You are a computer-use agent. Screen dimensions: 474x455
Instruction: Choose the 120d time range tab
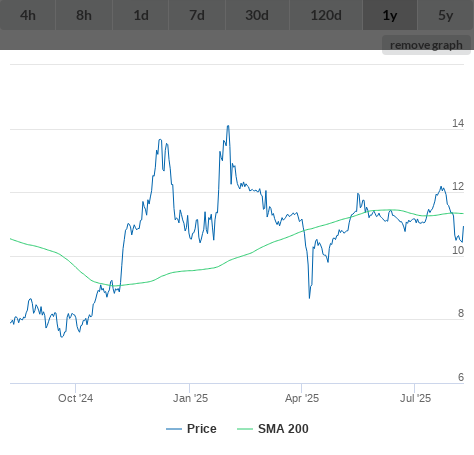pos(326,15)
